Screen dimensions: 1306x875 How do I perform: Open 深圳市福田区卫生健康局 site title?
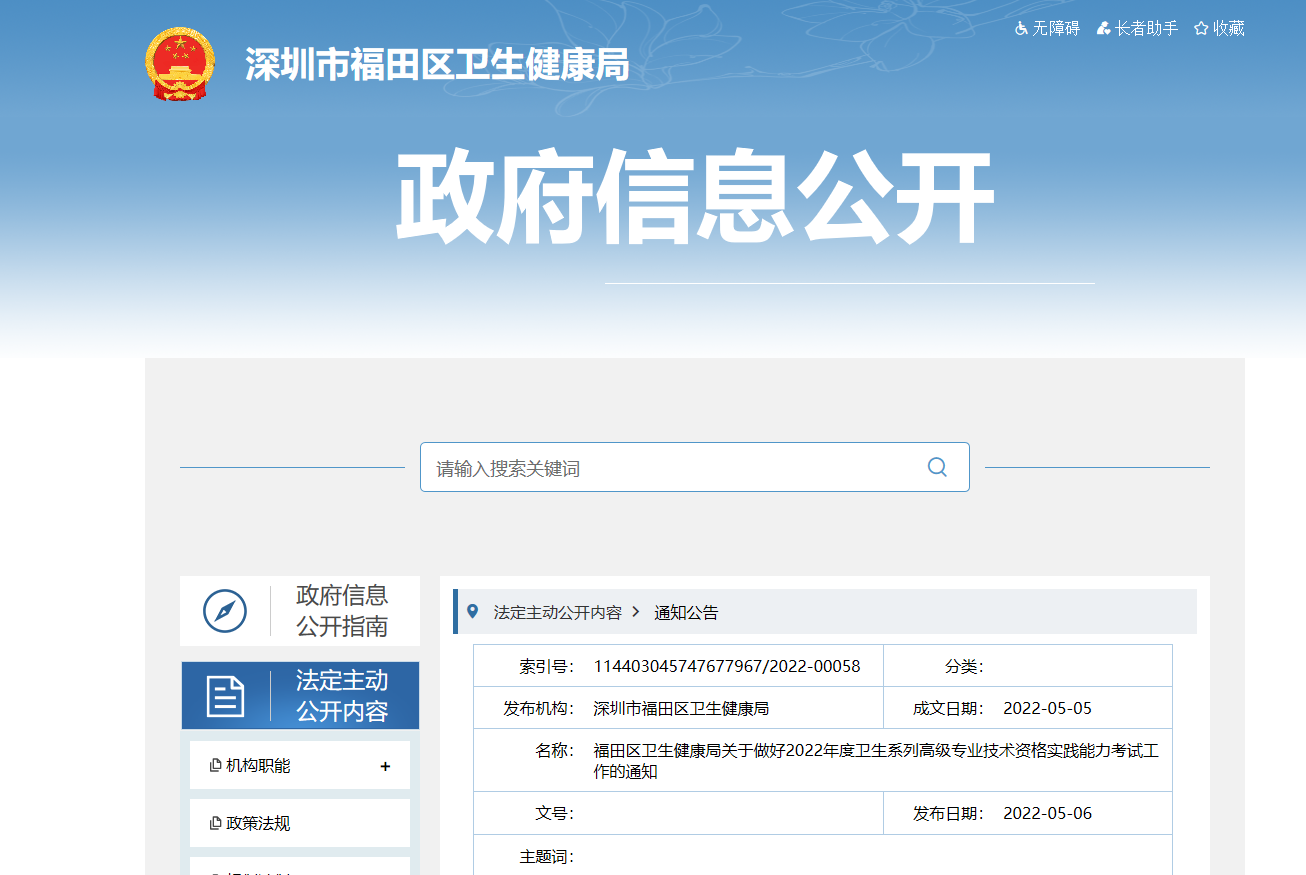pyautogui.click(x=437, y=65)
